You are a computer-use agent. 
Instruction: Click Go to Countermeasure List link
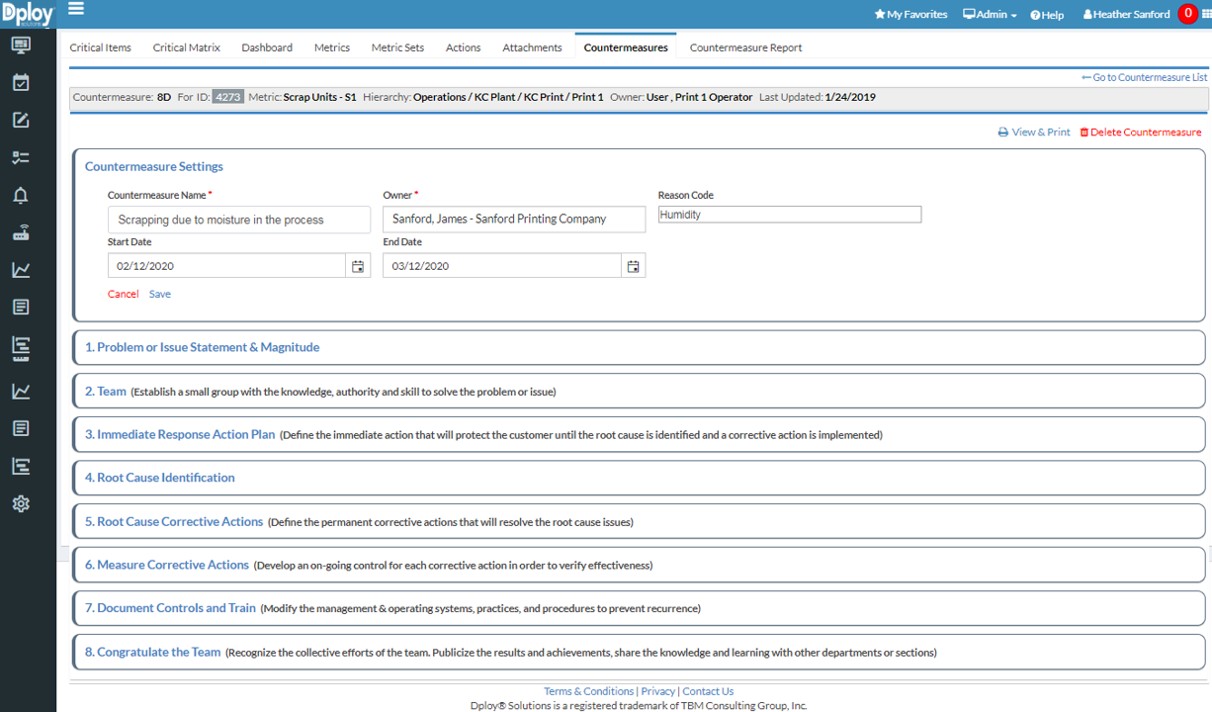(1144, 77)
